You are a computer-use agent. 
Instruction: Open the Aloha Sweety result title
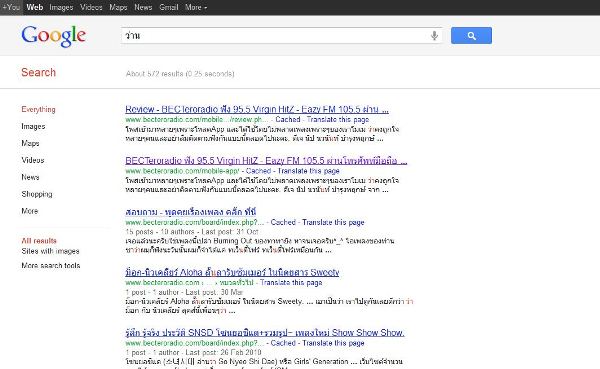pos(232,272)
